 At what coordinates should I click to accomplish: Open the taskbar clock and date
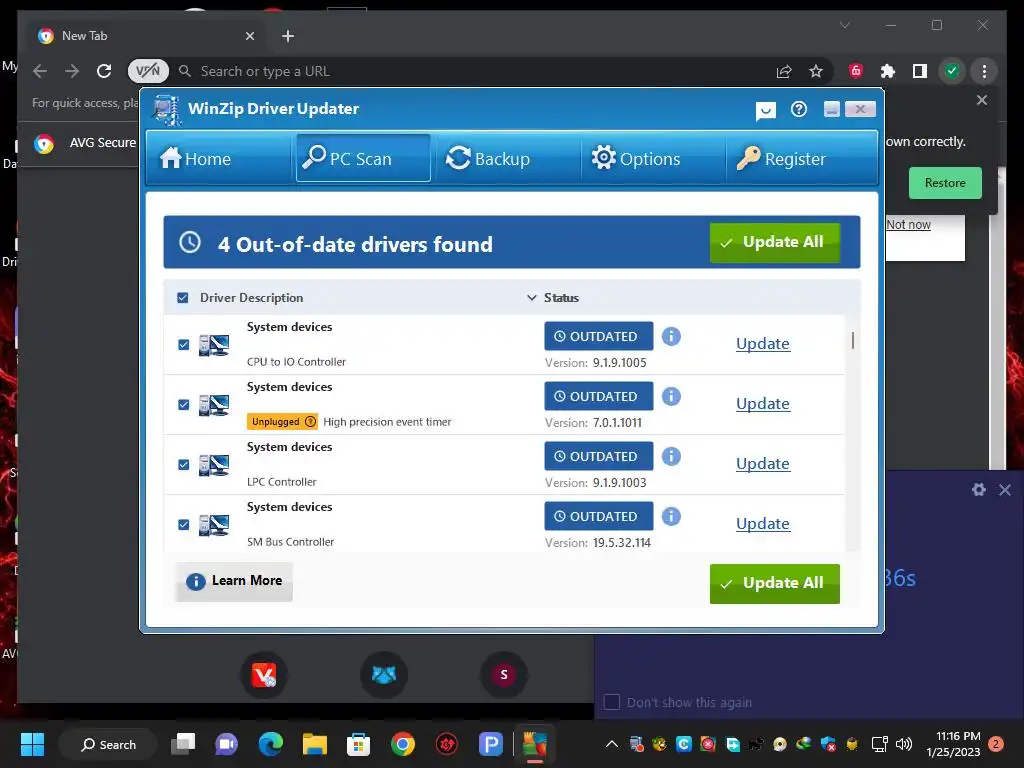(x=953, y=744)
